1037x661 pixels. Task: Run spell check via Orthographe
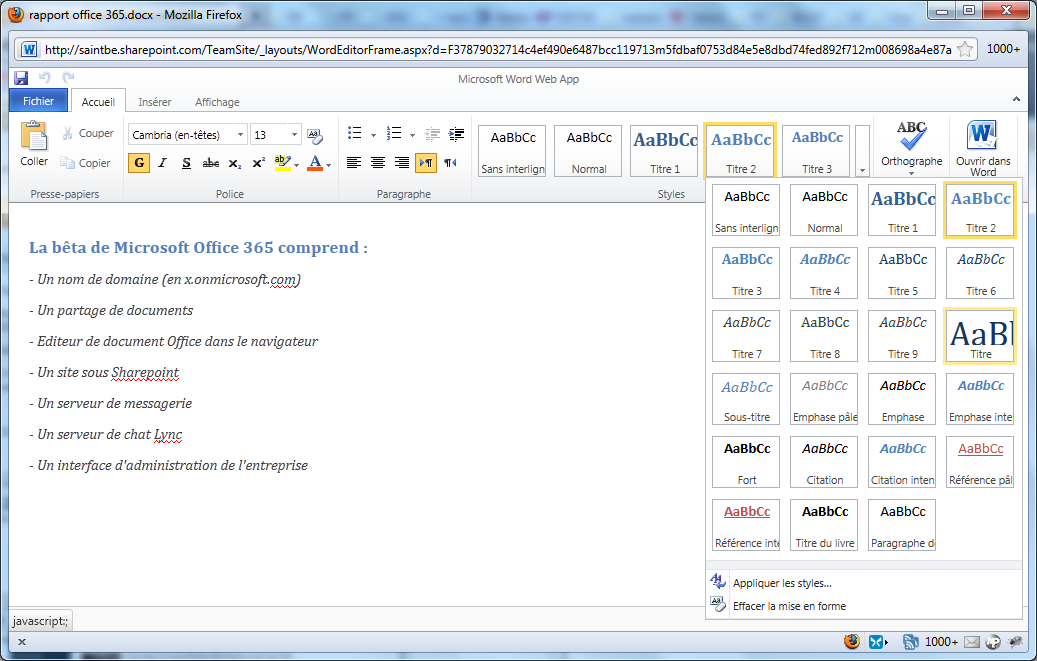[911, 143]
